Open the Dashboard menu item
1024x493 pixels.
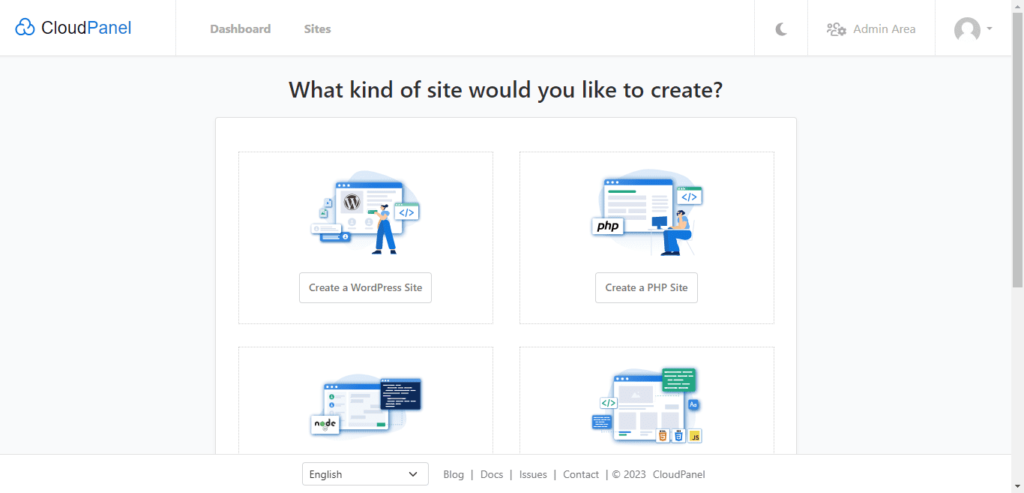[240, 29]
